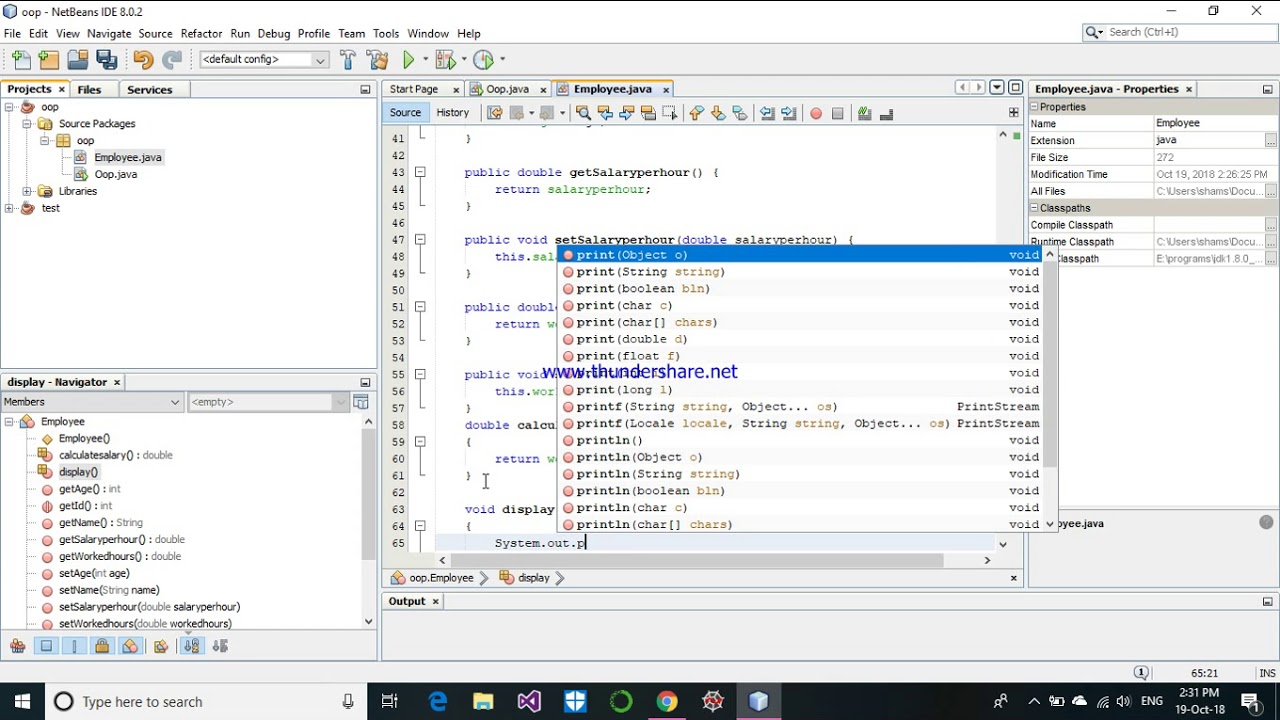Click the Undo arrow icon
Image resolution: width=1280 pixels, height=720 pixels.
pos(143,60)
